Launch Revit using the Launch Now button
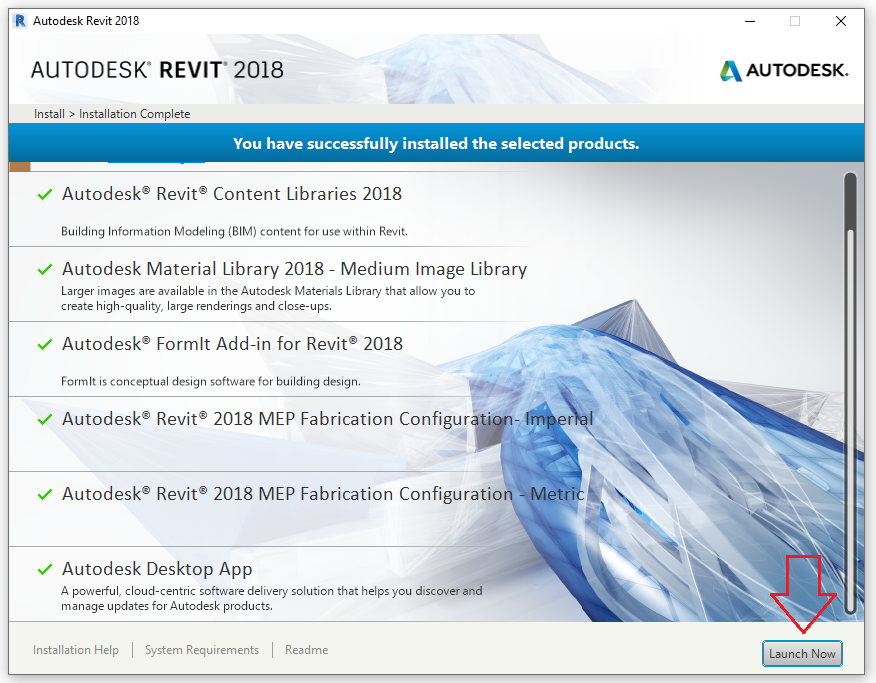Screen dimensions: 876x683 click(802, 653)
